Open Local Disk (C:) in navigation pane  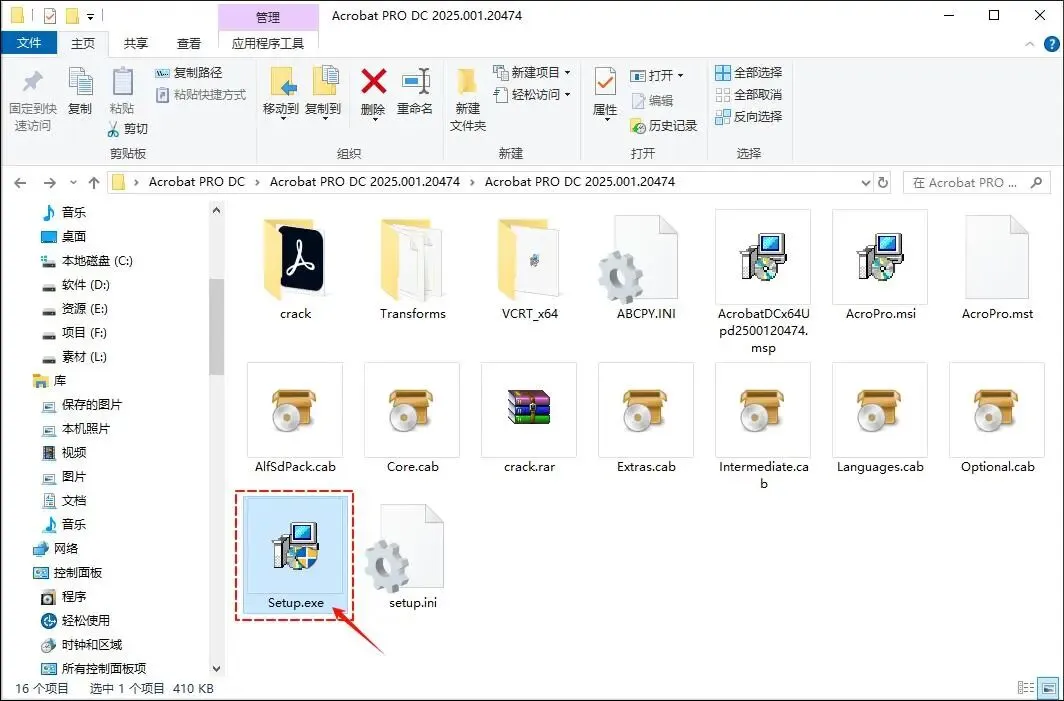click(x=88, y=261)
